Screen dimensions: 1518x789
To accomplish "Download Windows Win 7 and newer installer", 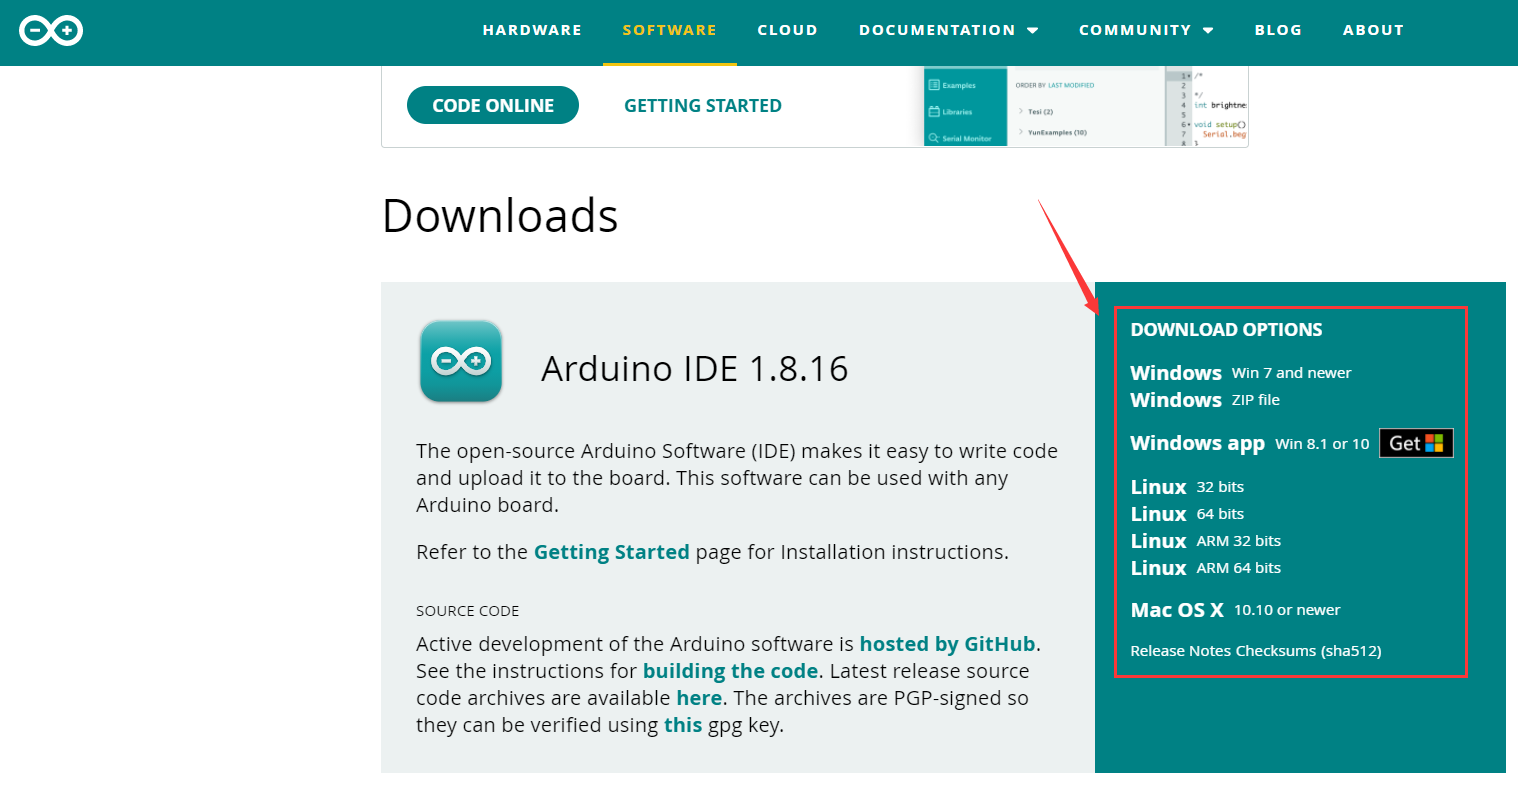I will 1241,373.
